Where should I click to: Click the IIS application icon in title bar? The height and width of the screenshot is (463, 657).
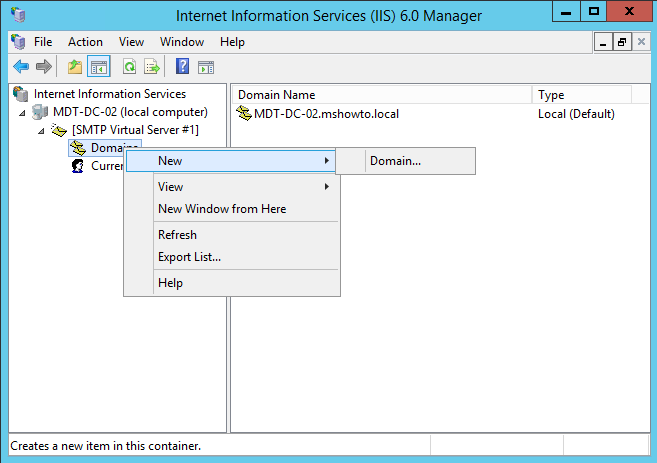click(18, 15)
